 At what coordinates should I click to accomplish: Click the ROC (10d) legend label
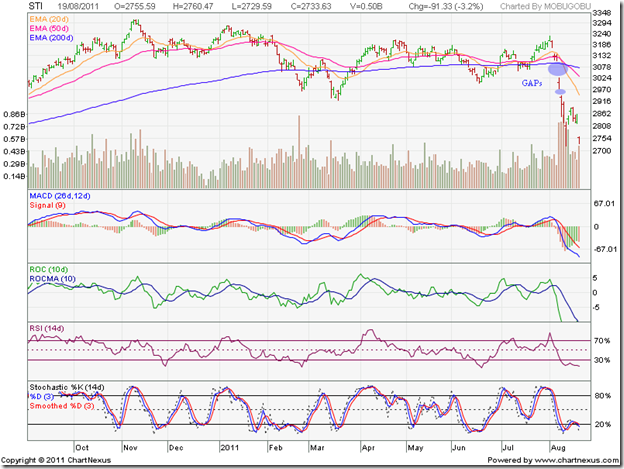pos(49,270)
